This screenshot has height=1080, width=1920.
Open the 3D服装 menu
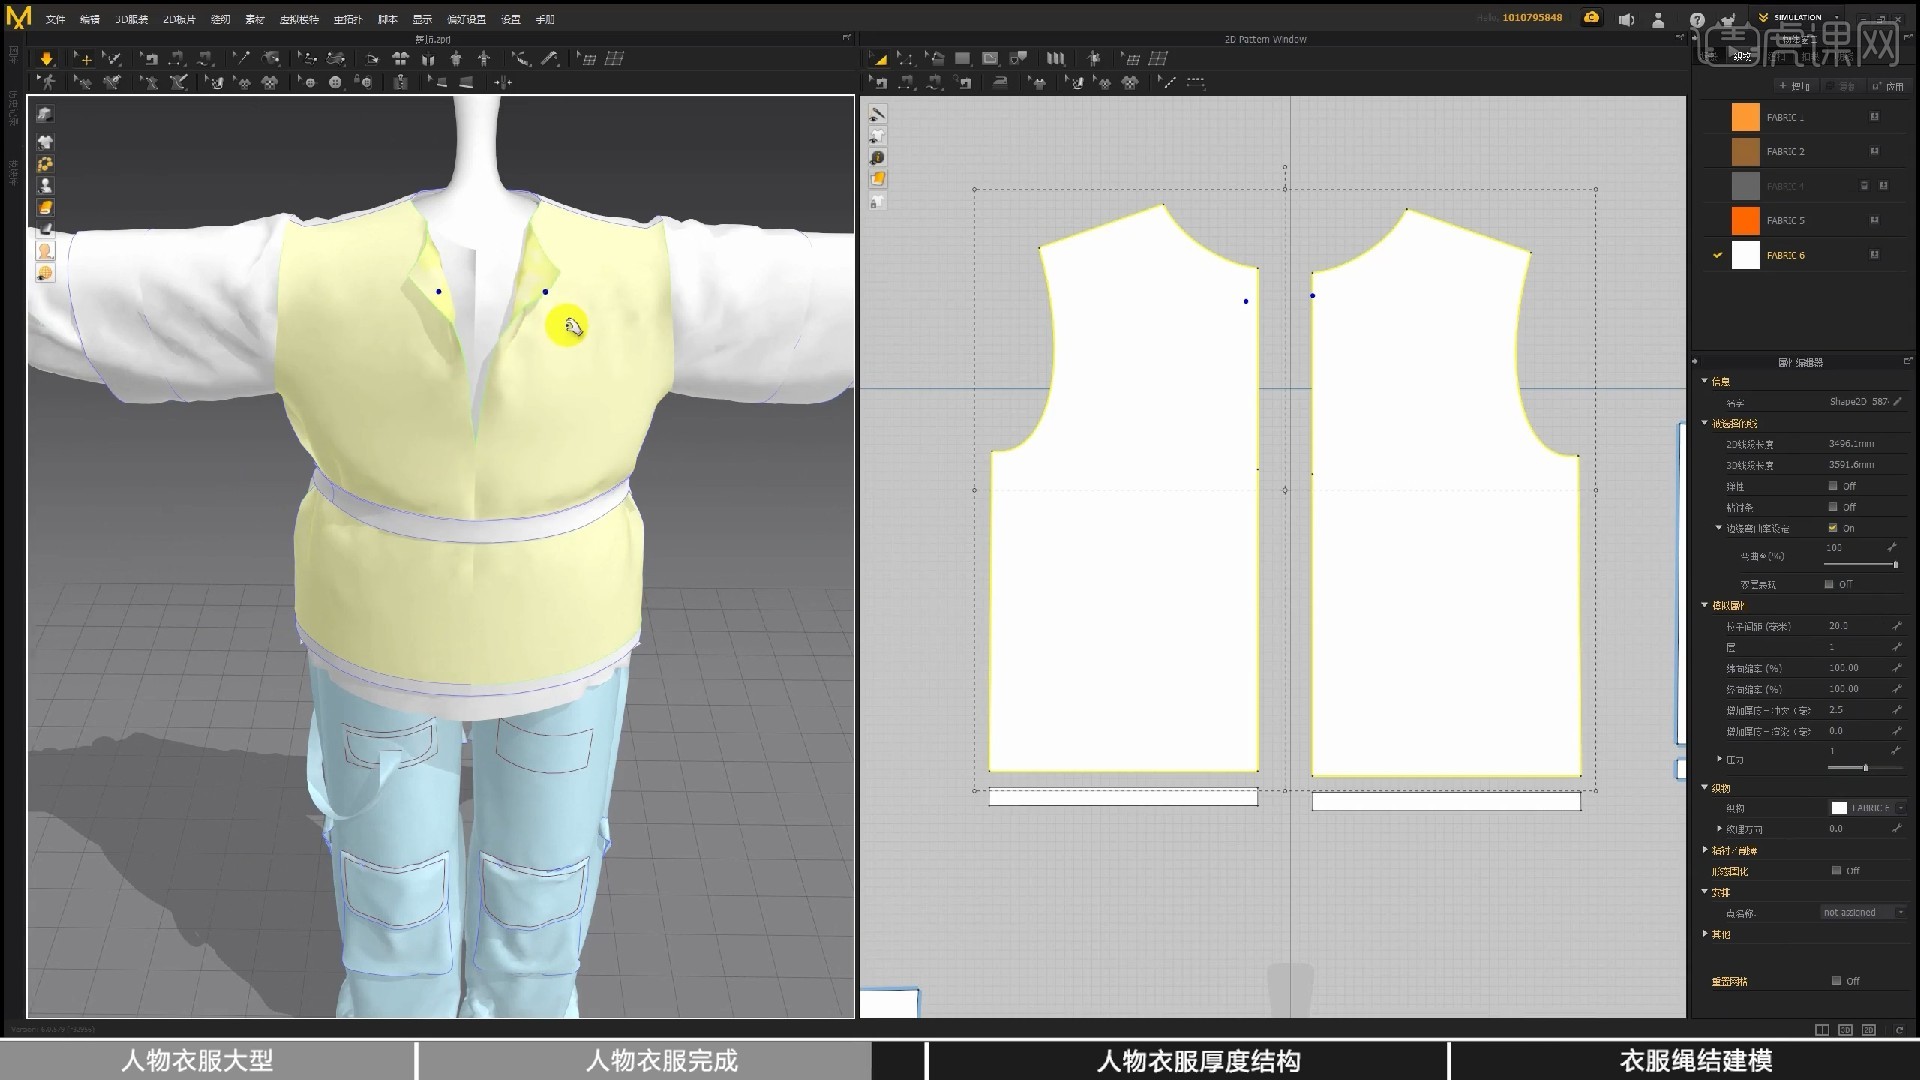(x=131, y=19)
